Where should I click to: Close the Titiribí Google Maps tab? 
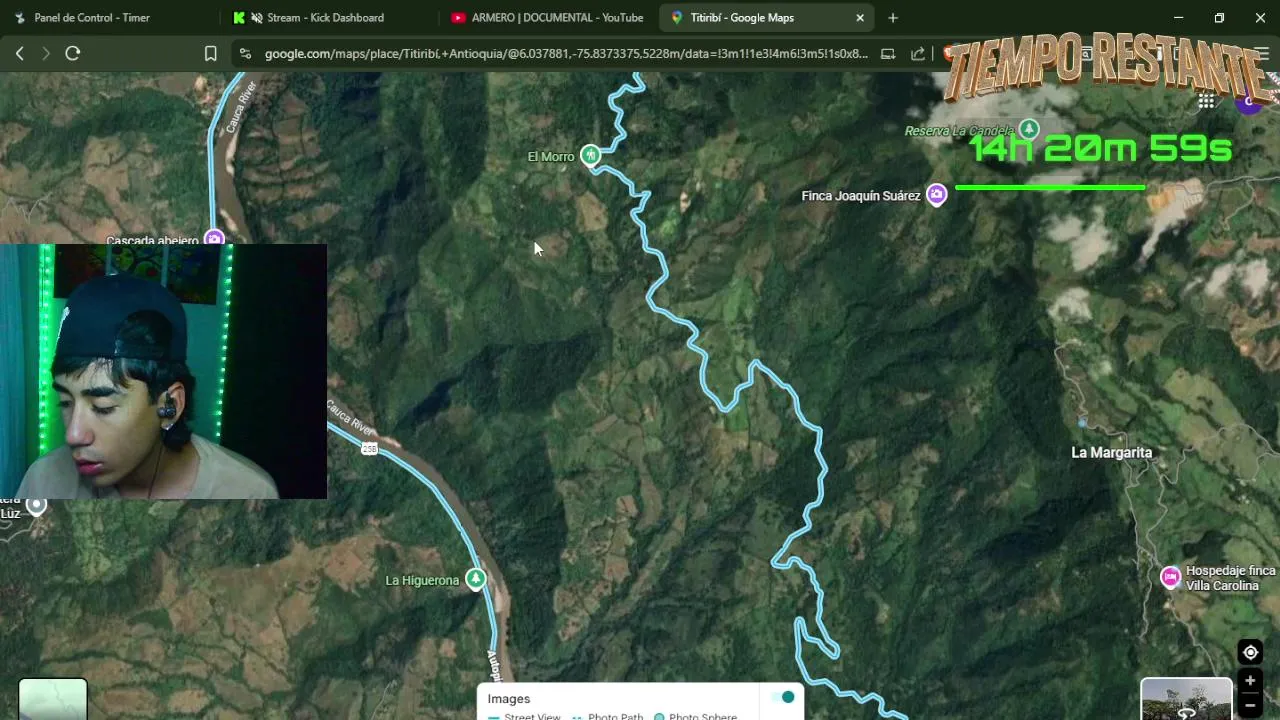pos(860,18)
